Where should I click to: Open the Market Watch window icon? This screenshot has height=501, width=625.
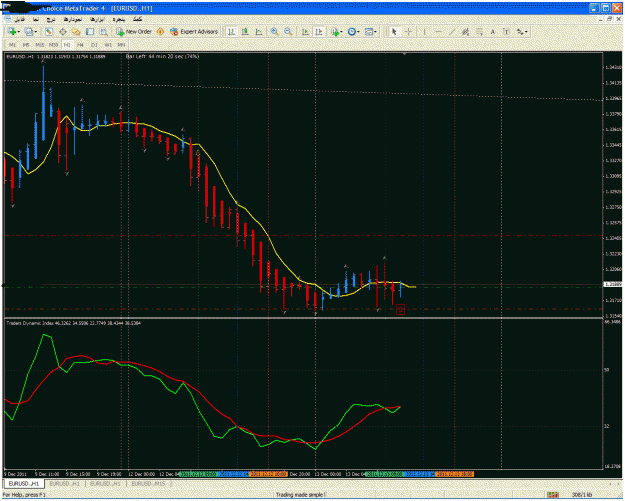49,32
